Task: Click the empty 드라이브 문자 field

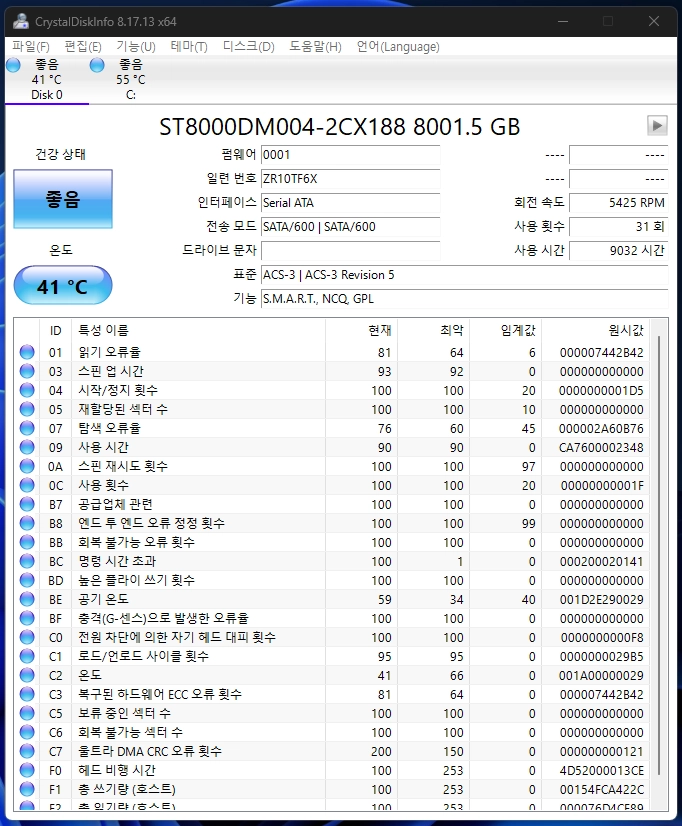Action: click(350, 251)
